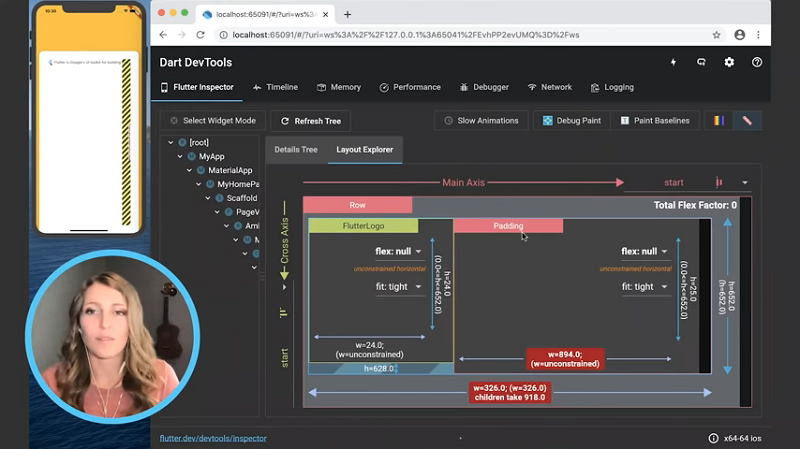Collapse the MyHomePage tree node
This screenshot has height=449, width=800.
point(198,184)
